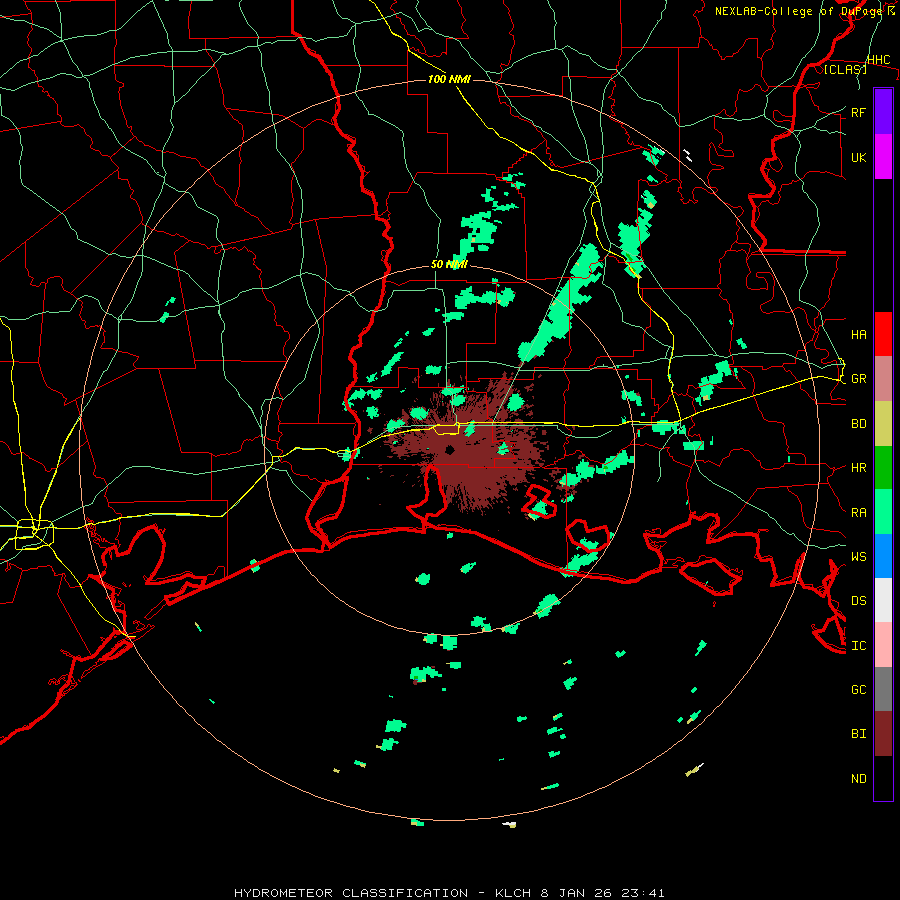Click the NEXLAB-College of DuPage credit text
The width and height of the screenshot is (900, 900).
(x=798, y=11)
